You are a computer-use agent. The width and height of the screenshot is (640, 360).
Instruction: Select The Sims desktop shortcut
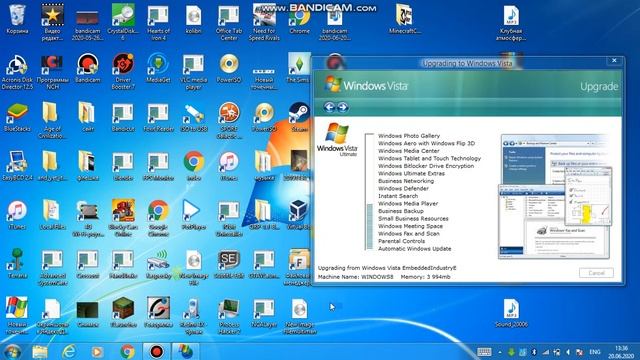[299, 68]
